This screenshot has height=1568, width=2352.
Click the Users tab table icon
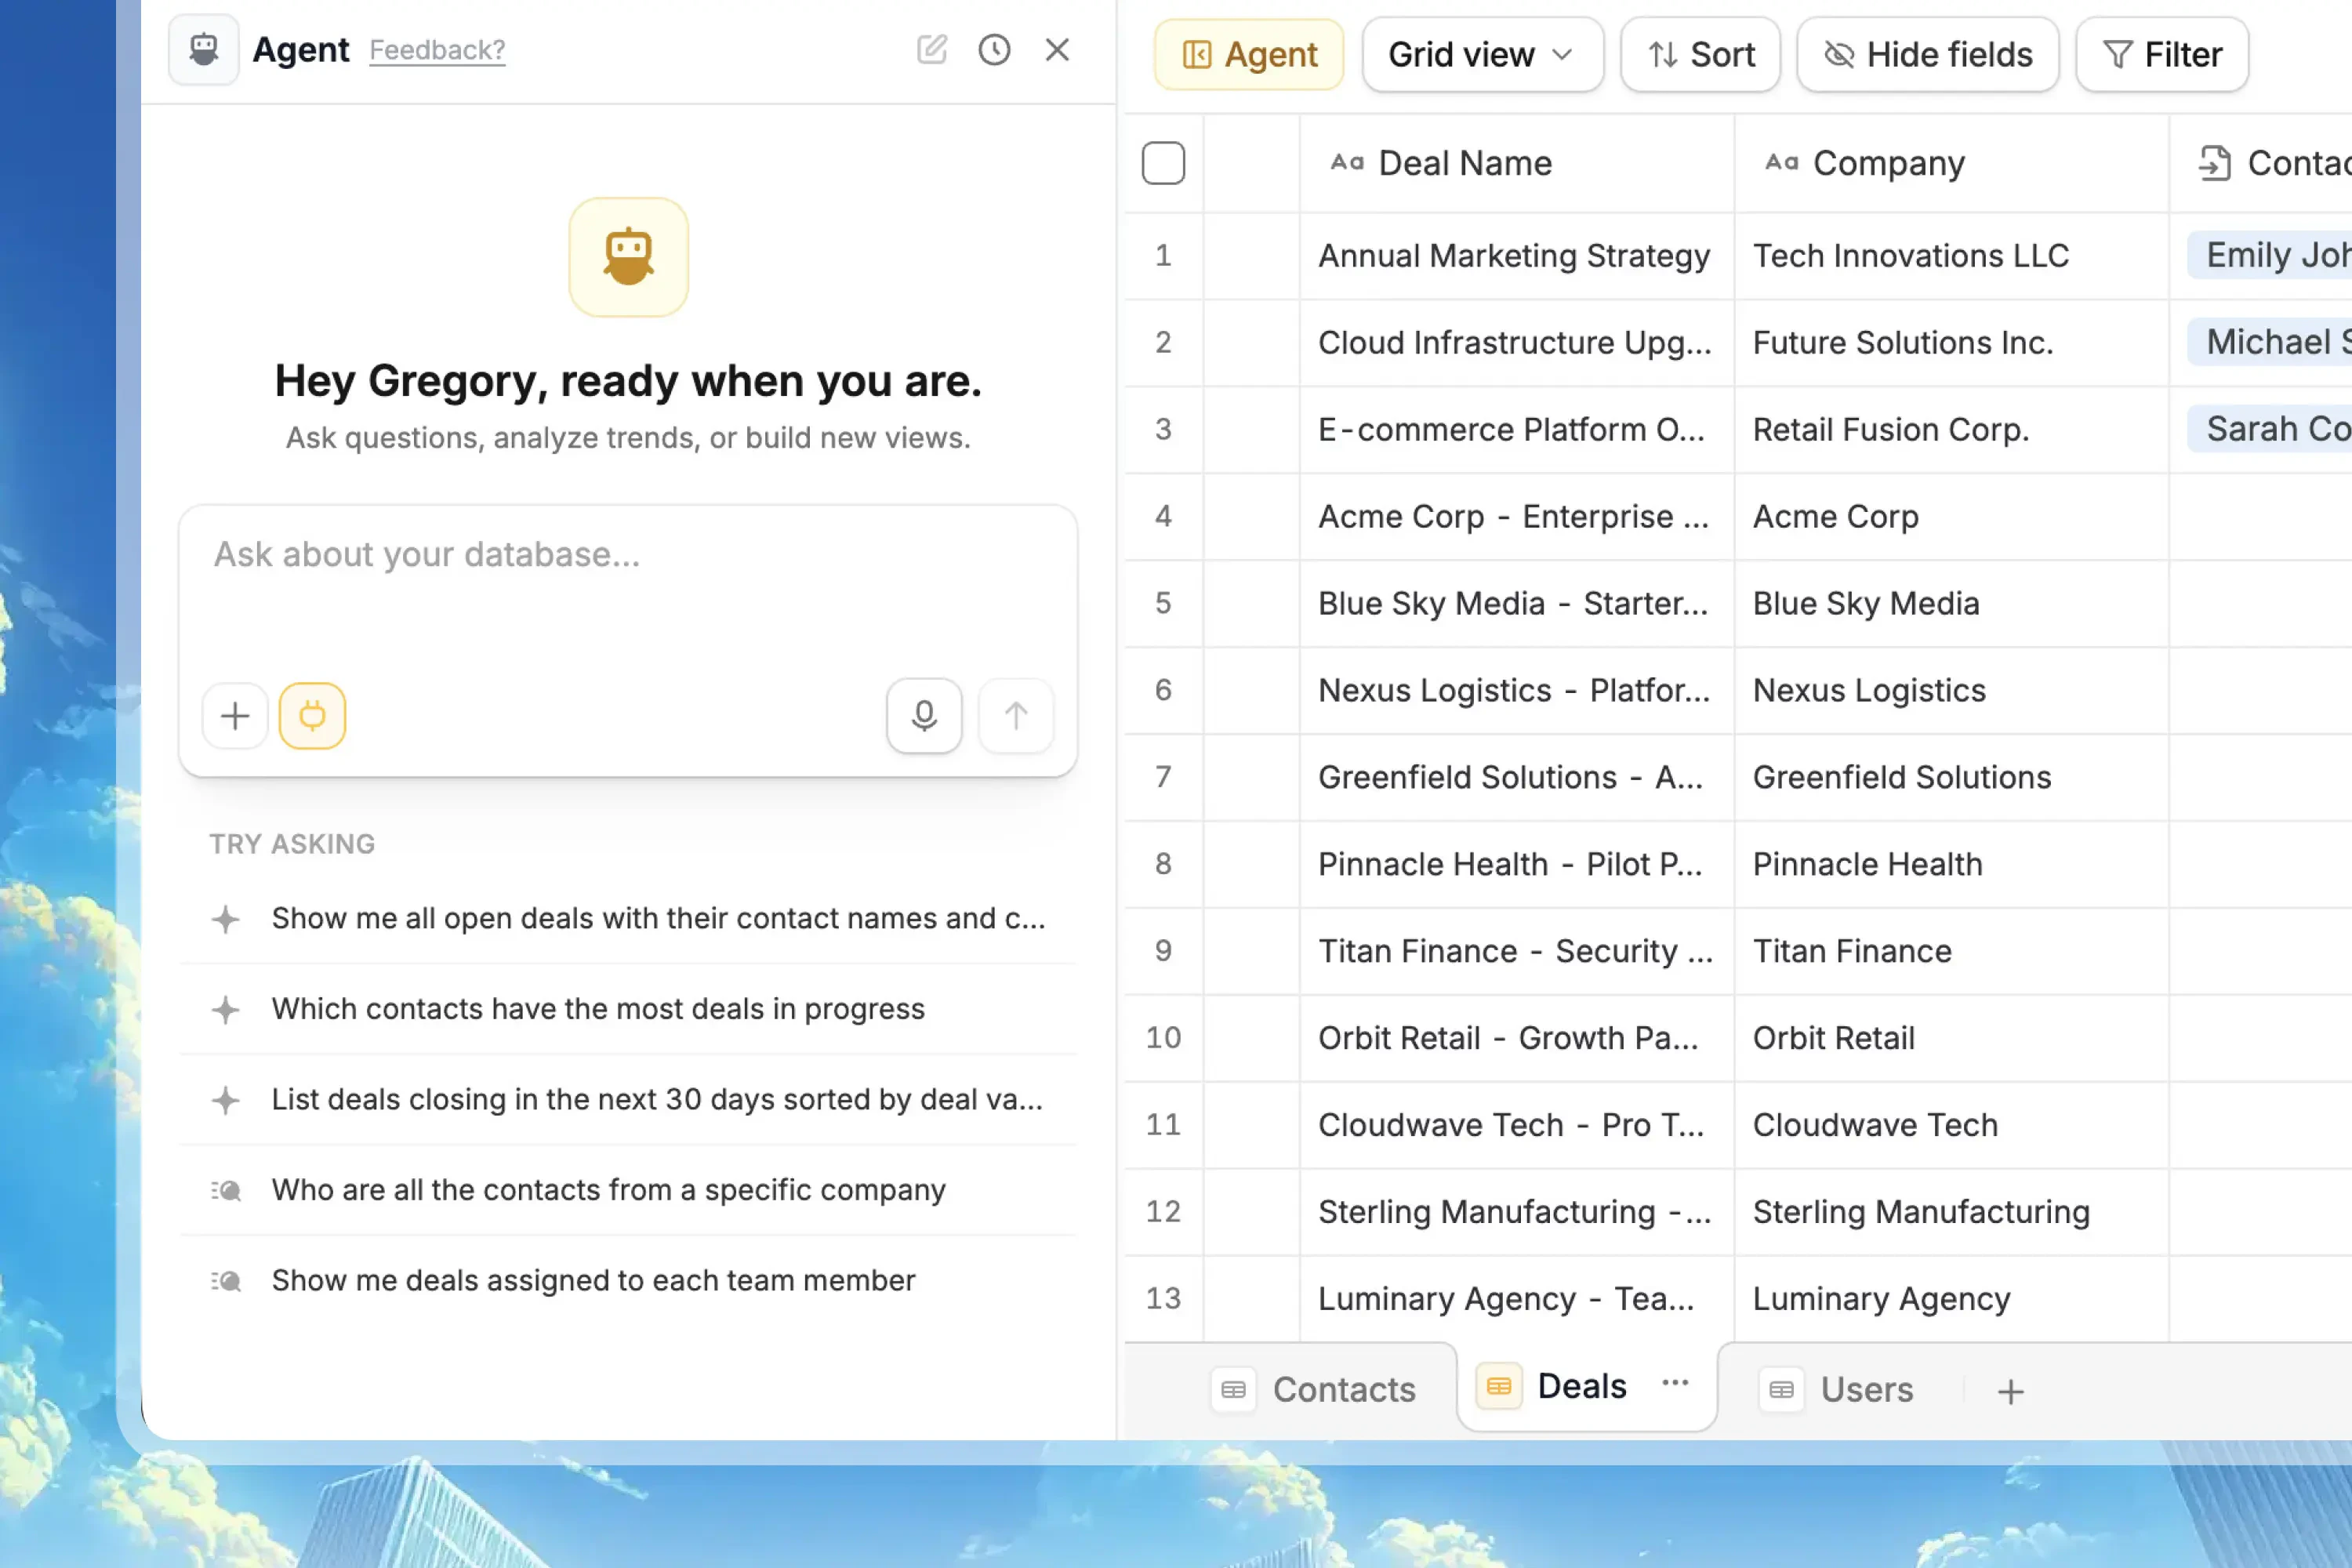1781,1390
